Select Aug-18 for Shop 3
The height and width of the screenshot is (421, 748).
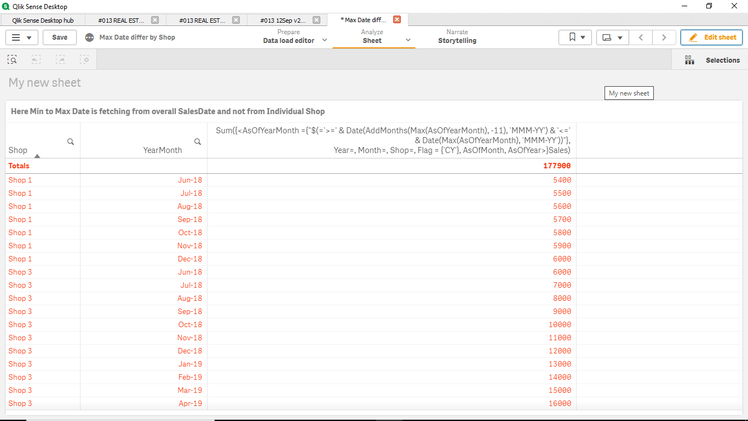(189, 298)
